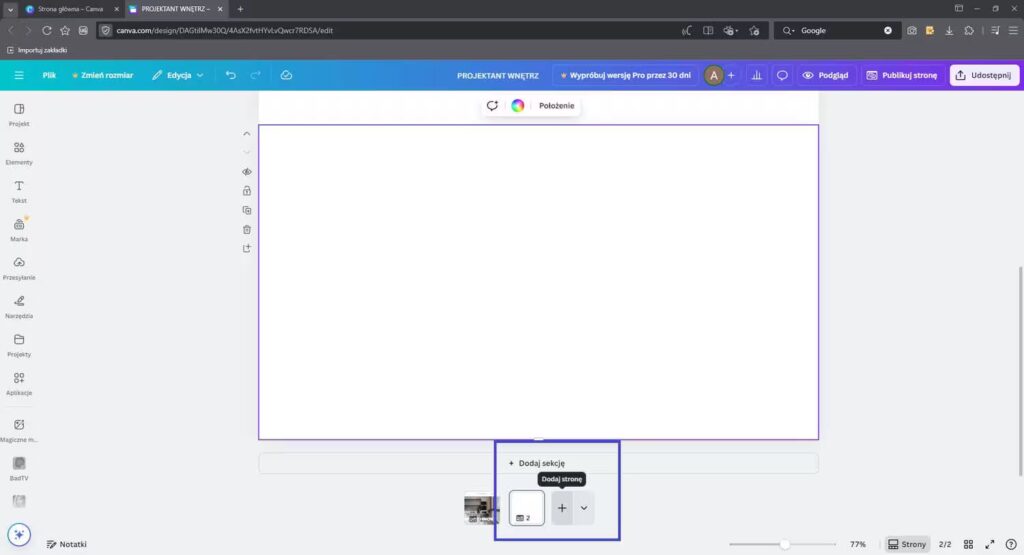This screenshot has width=1024, height=555.
Task: Open the comments speech bubble icon
Action: click(782, 75)
